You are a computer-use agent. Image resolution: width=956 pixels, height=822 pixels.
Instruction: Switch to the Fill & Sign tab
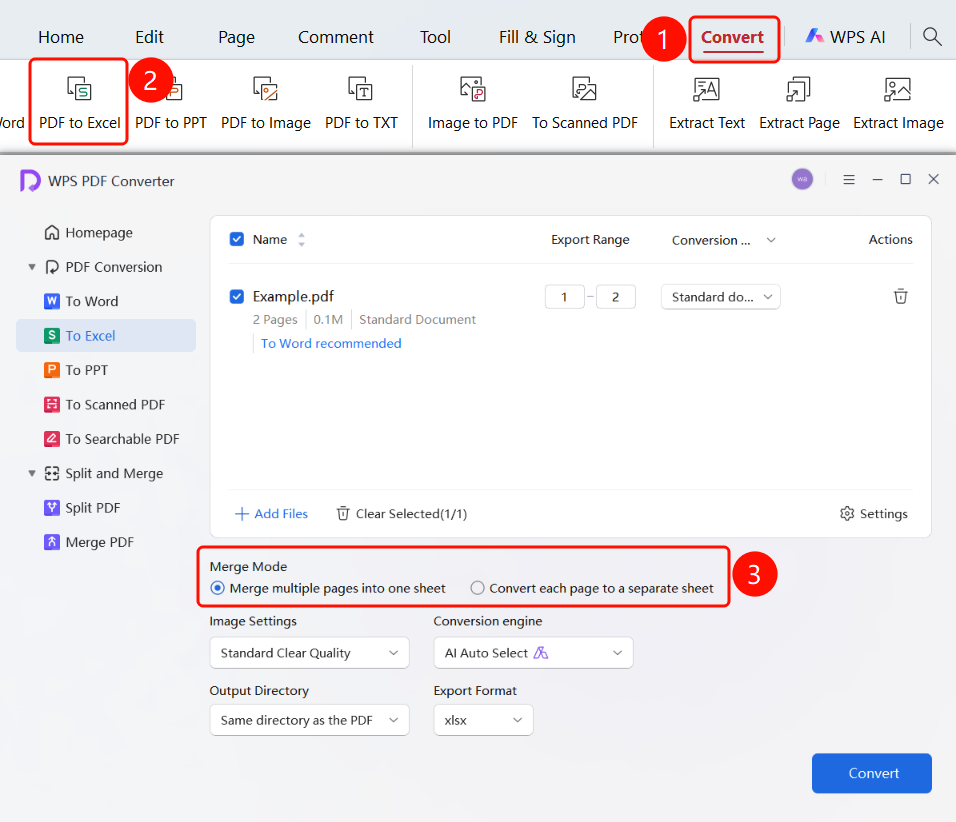pos(537,37)
